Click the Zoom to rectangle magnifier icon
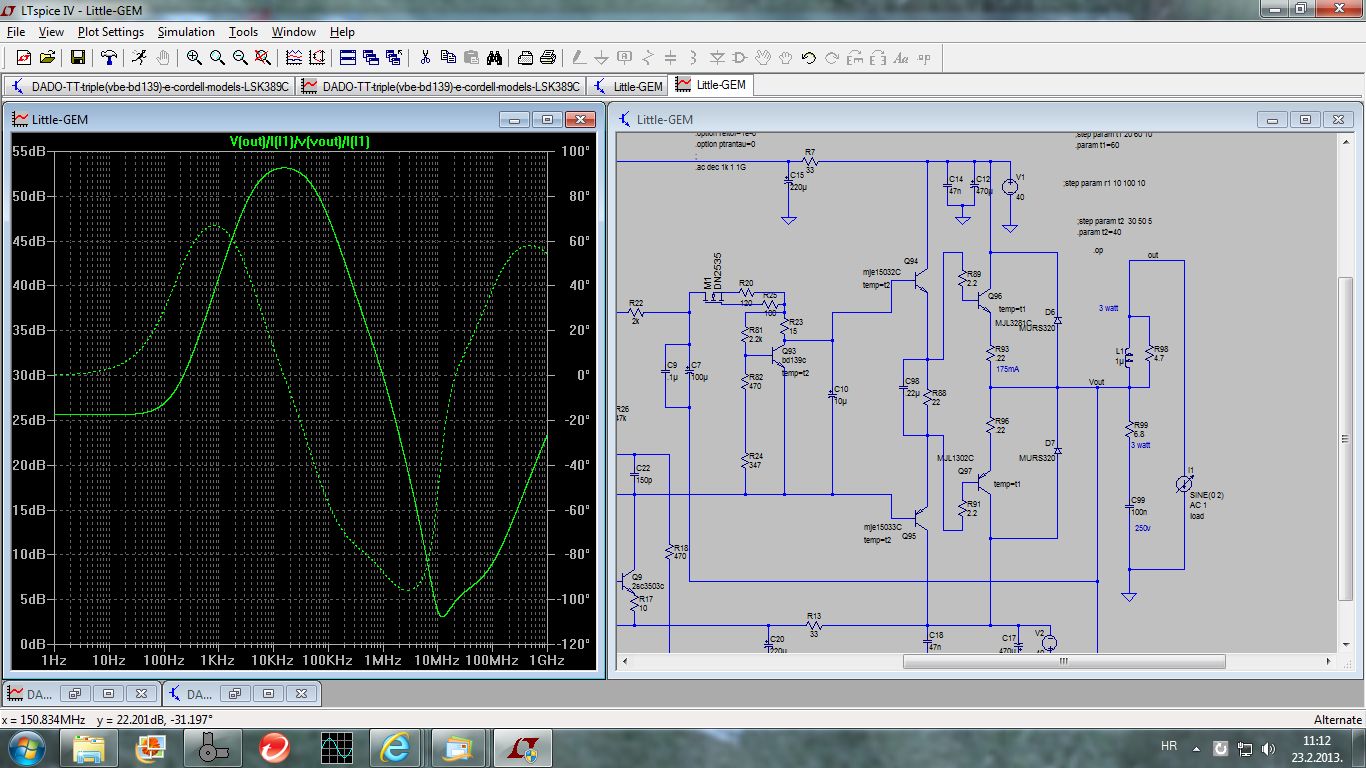This screenshot has width=1366, height=768. [x=217, y=58]
